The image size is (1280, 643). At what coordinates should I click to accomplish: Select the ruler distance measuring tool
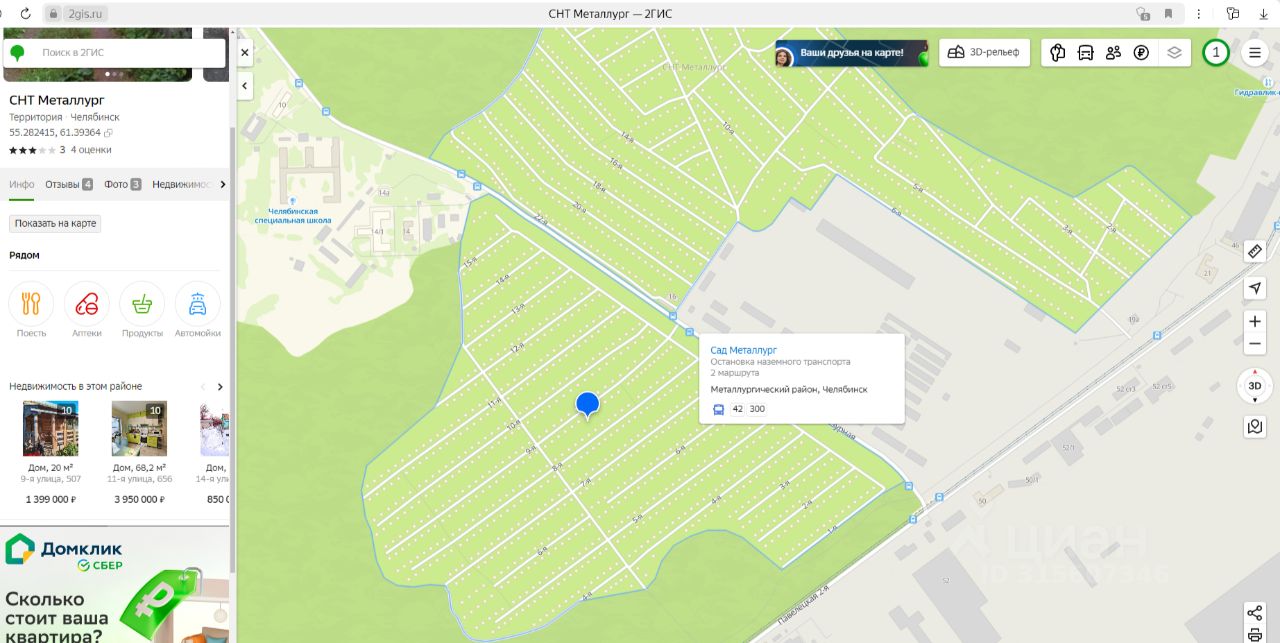pyautogui.click(x=1255, y=251)
